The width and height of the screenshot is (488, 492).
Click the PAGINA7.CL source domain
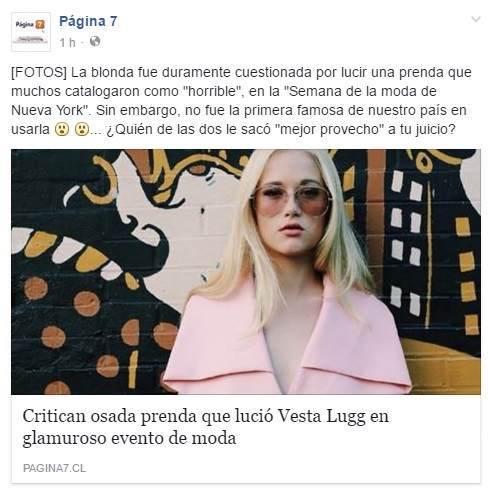54,468
